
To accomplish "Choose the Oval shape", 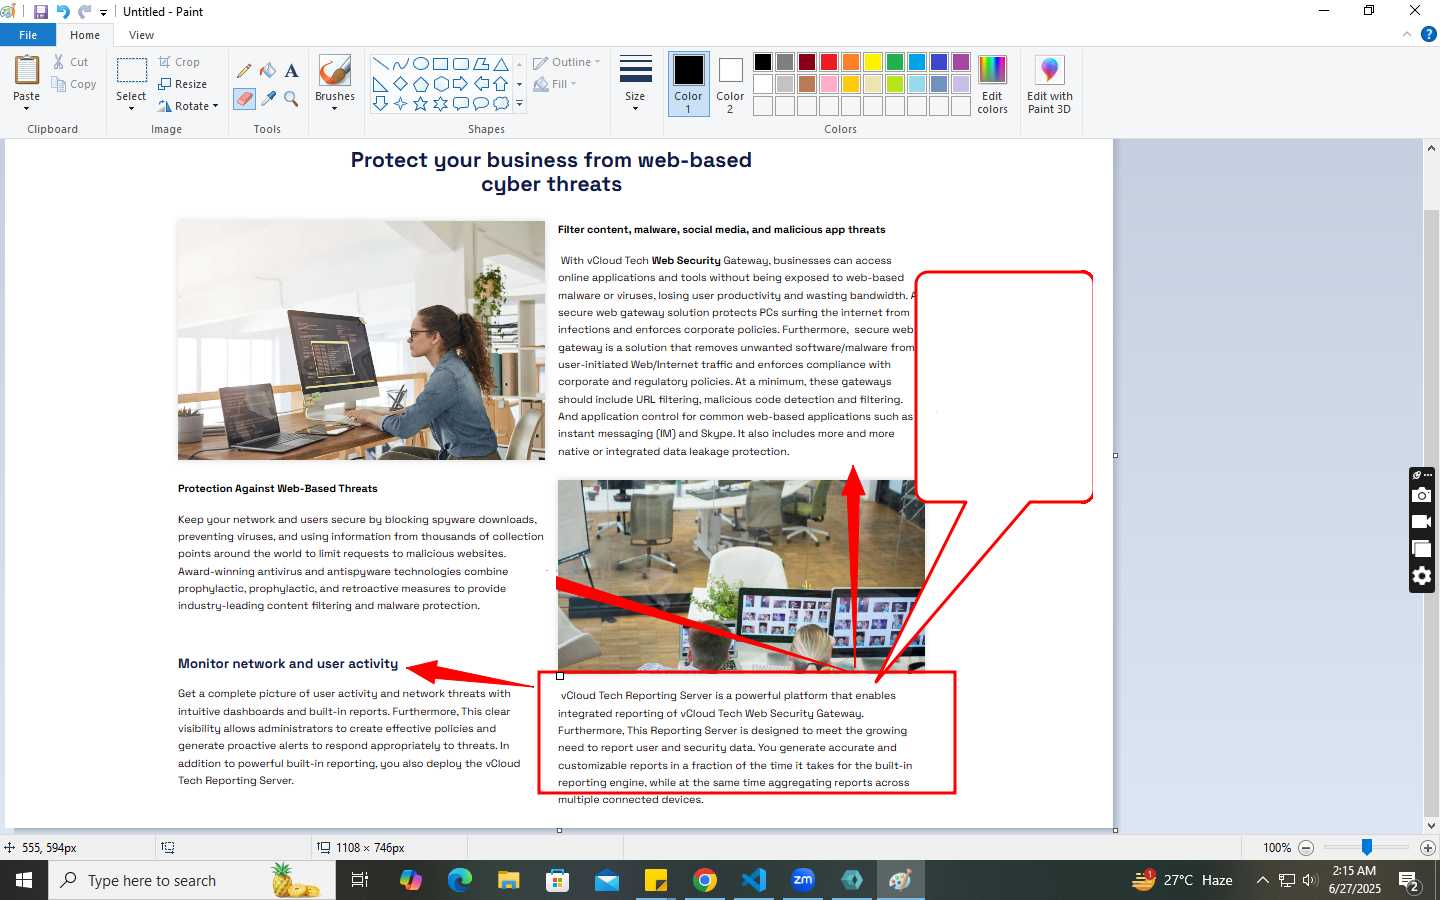I will 421,64.
